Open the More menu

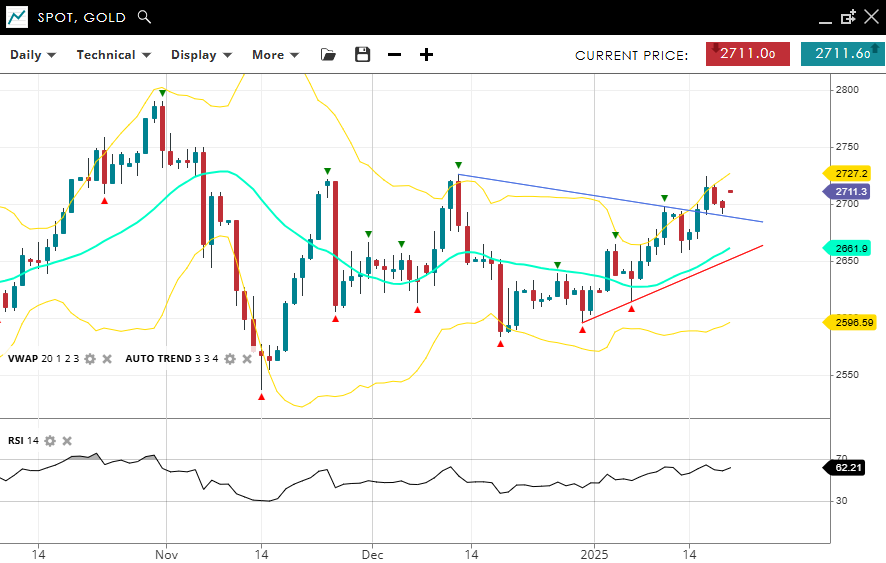[275, 55]
